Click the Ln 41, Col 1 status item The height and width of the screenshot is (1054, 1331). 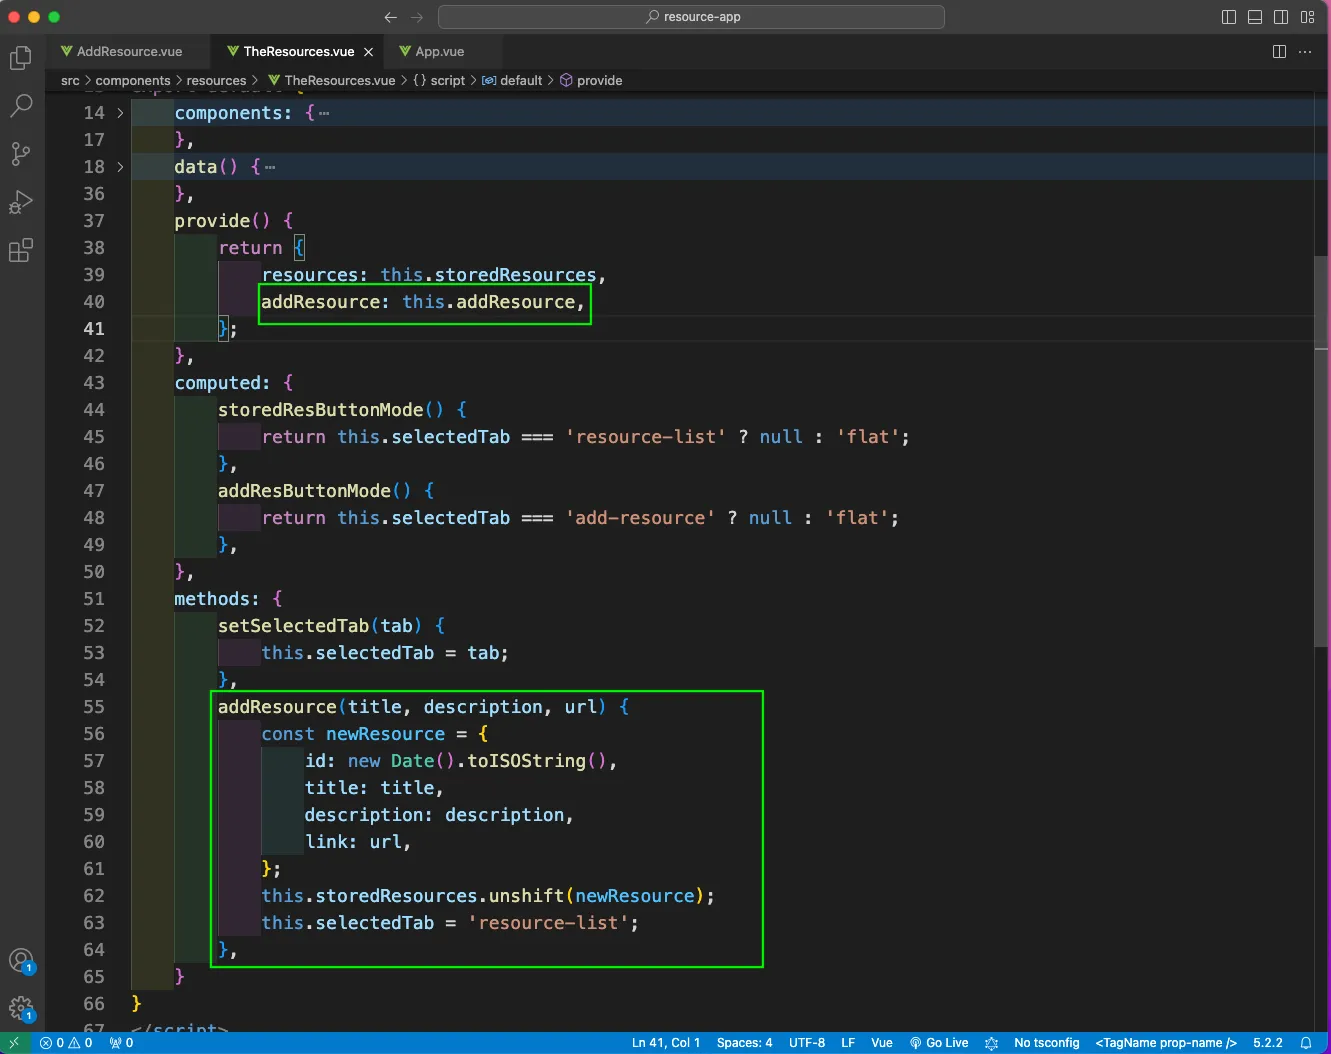tap(666, 1043)
